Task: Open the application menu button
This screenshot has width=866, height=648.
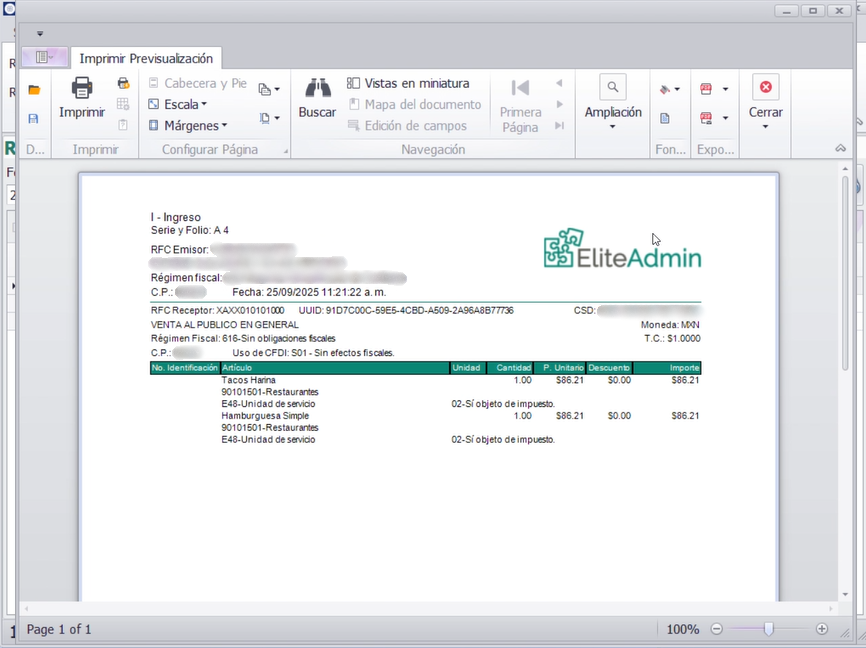Action: (x=51, y=58)
